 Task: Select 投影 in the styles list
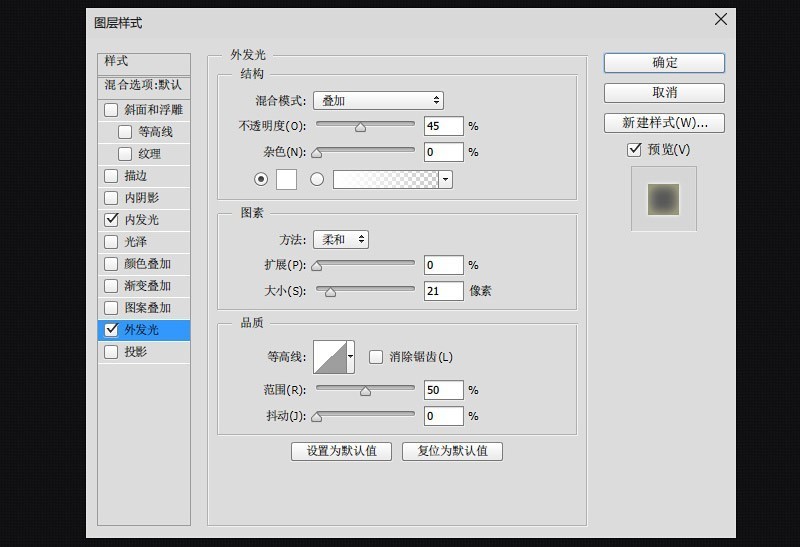pyautogui.click(x=136, y=352)
